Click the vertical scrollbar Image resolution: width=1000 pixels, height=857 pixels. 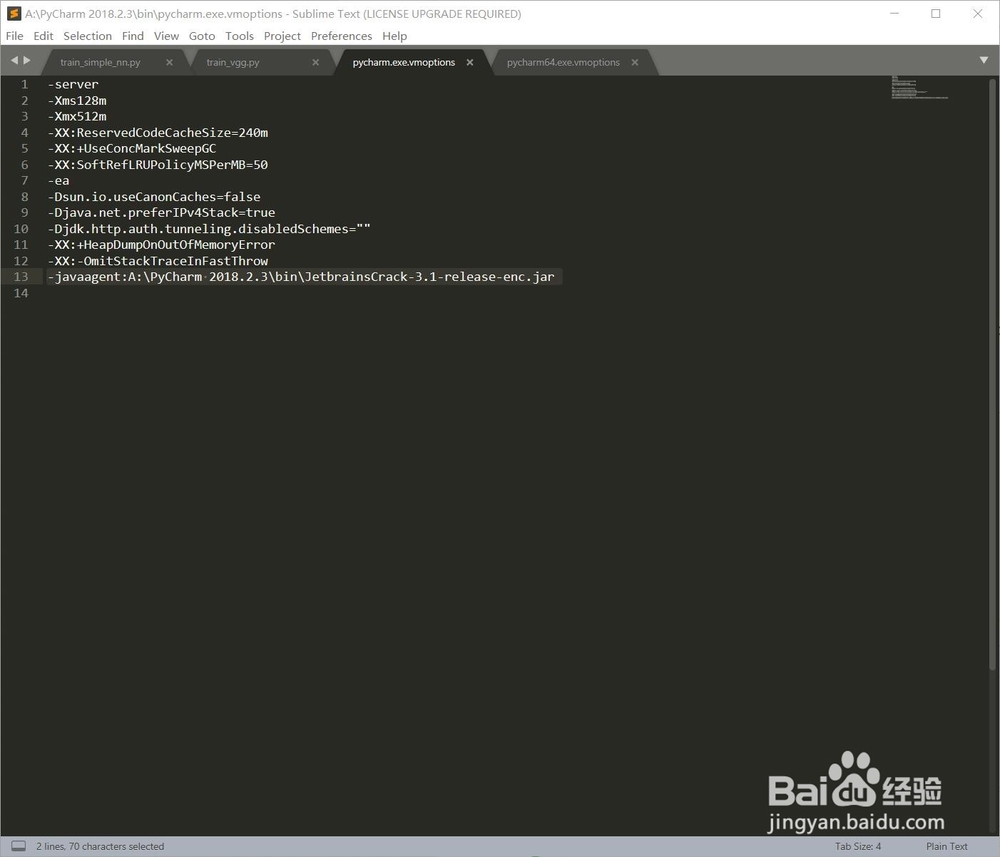click(x=992, y=374)
